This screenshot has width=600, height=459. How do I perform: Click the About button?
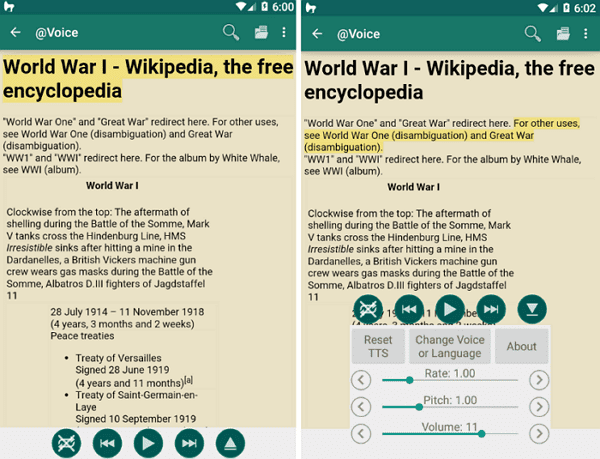(522, 346)
